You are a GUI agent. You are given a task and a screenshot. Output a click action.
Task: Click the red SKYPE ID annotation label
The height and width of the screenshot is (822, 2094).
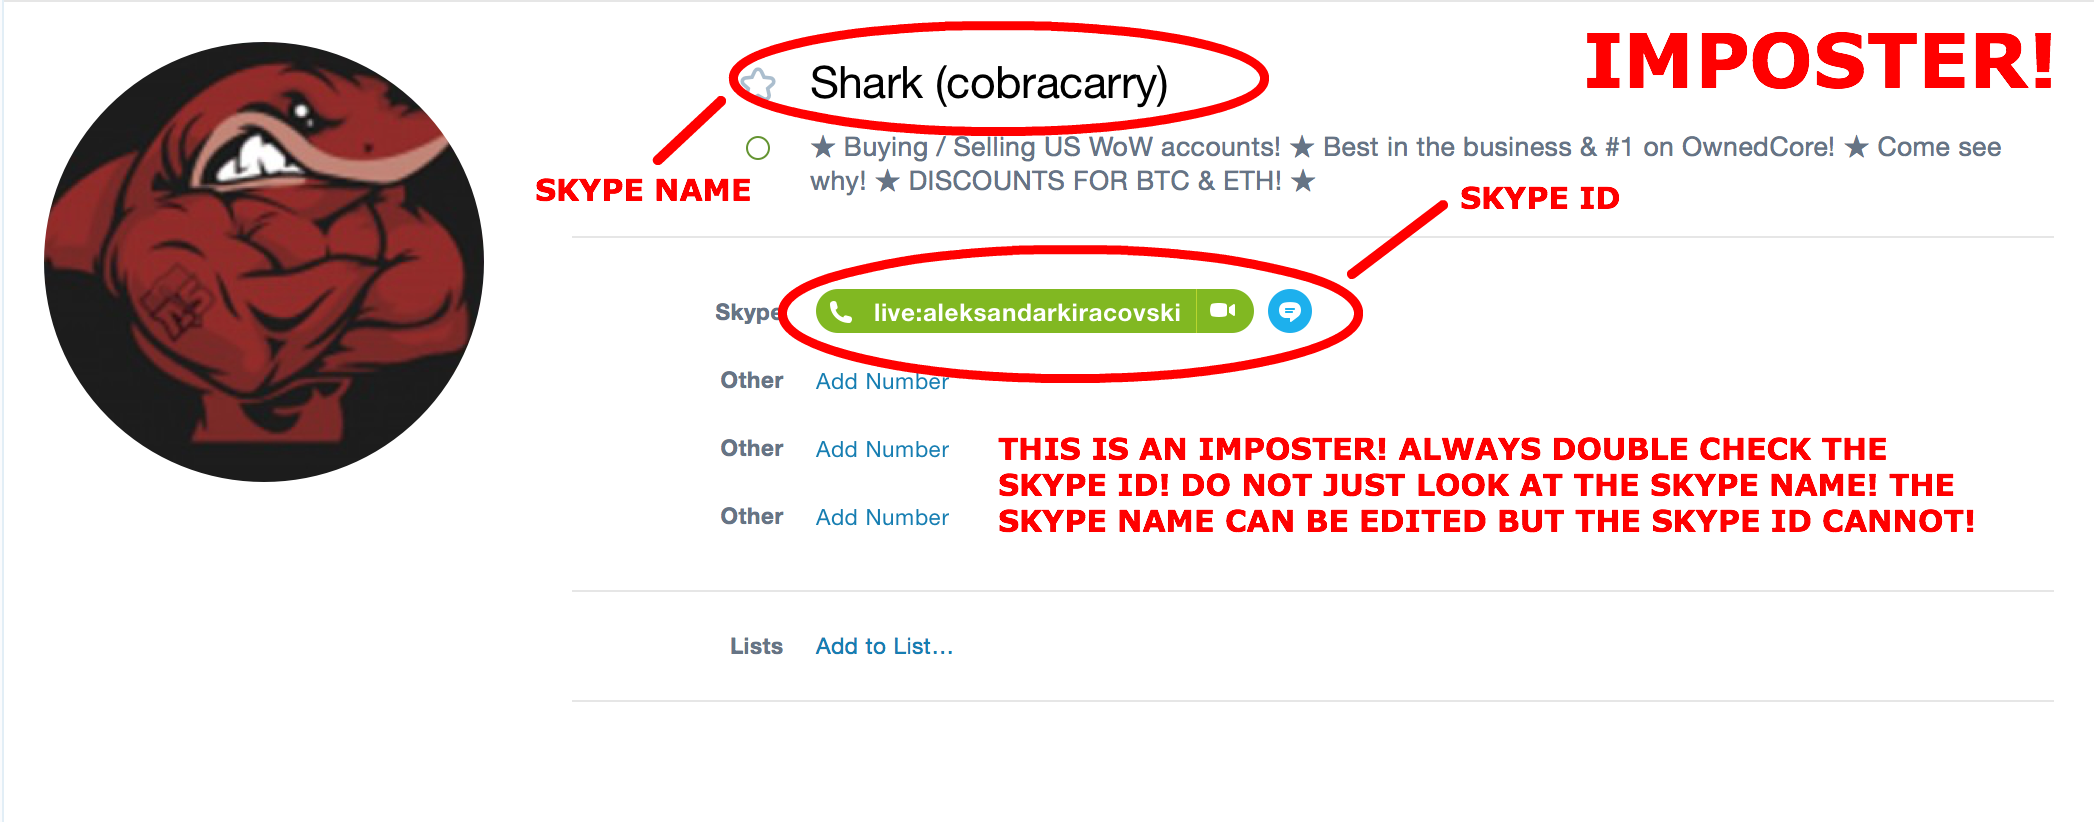(x=1539, y=198)
